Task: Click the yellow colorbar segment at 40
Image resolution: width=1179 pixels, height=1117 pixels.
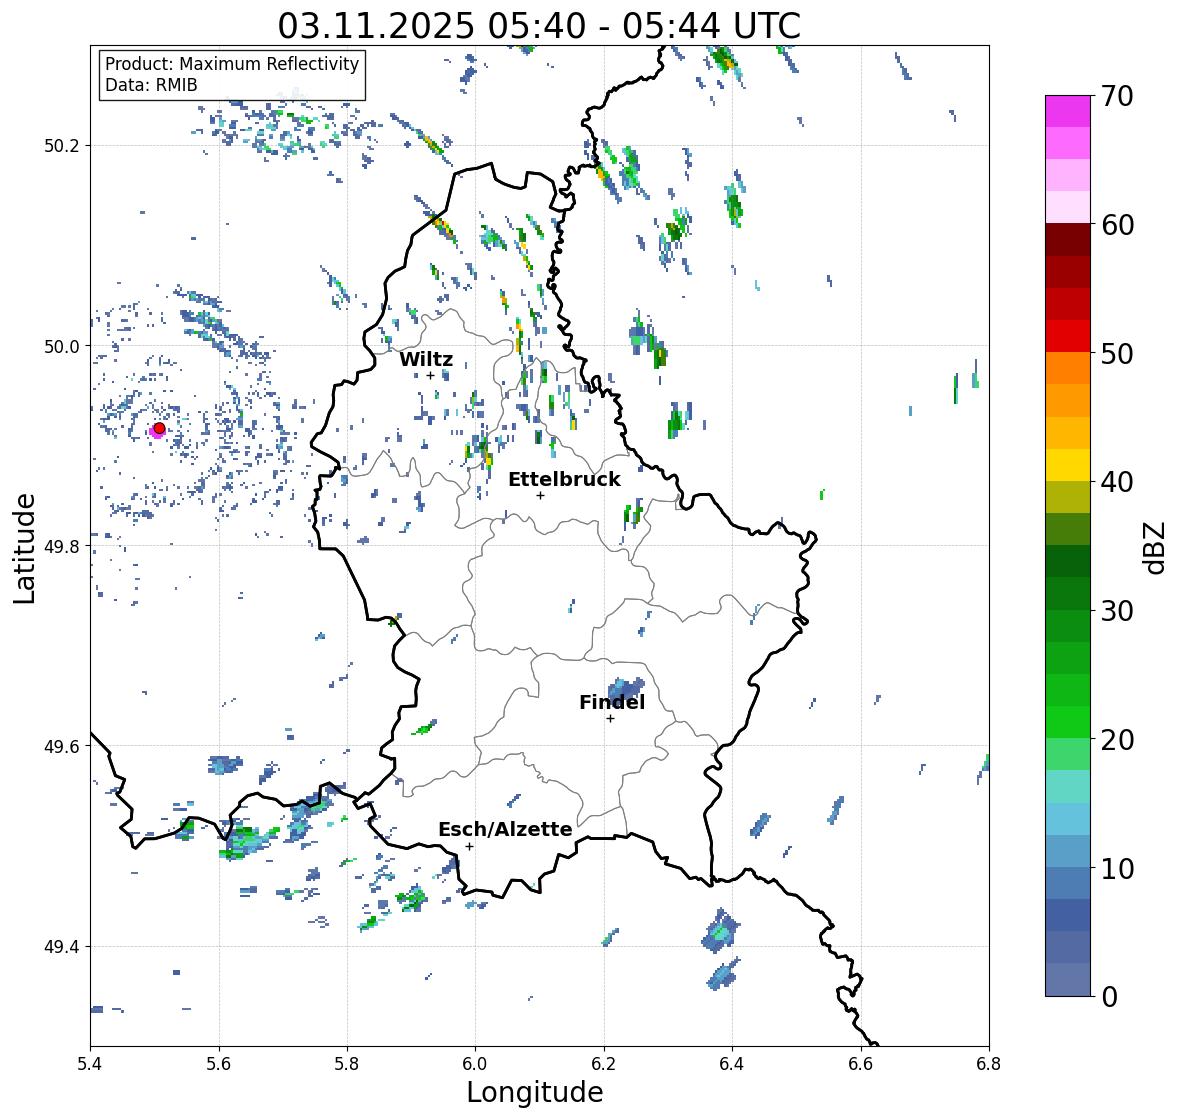Action: [x=1068, y=465]
